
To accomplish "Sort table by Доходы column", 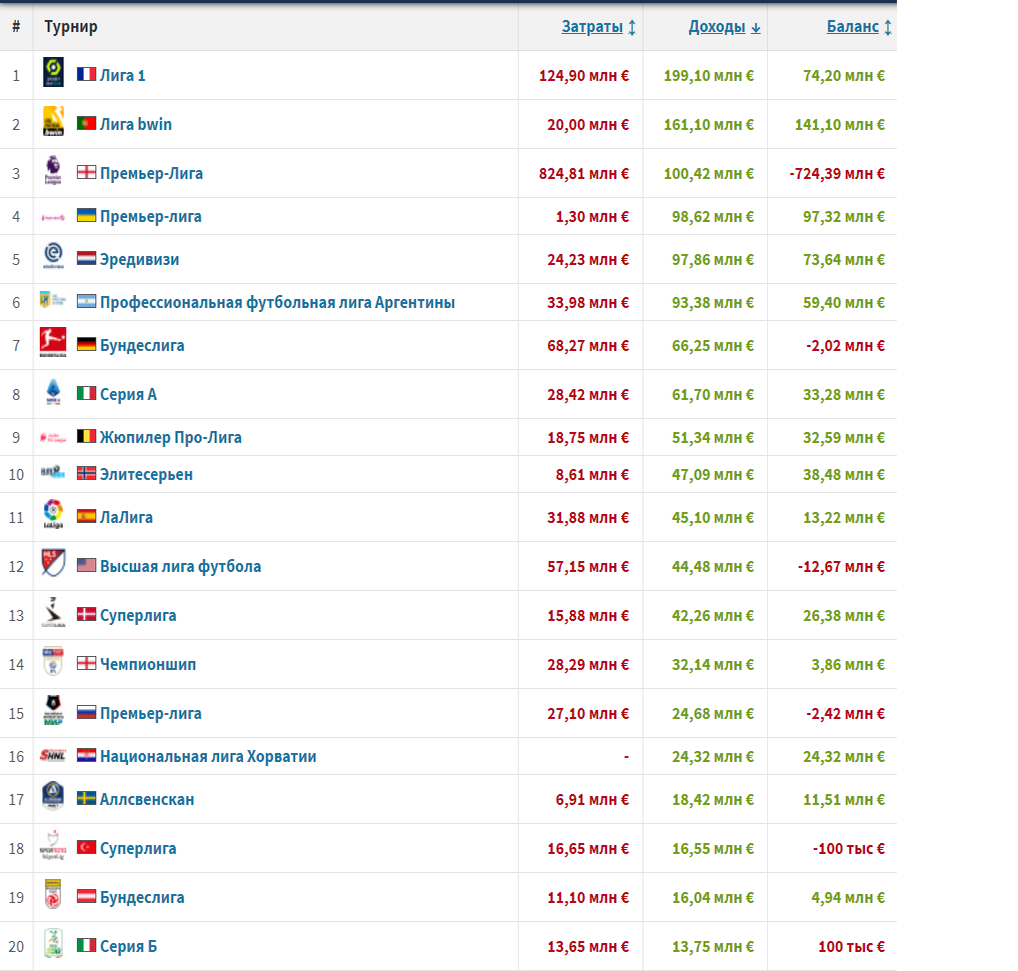I will point(725,27).
